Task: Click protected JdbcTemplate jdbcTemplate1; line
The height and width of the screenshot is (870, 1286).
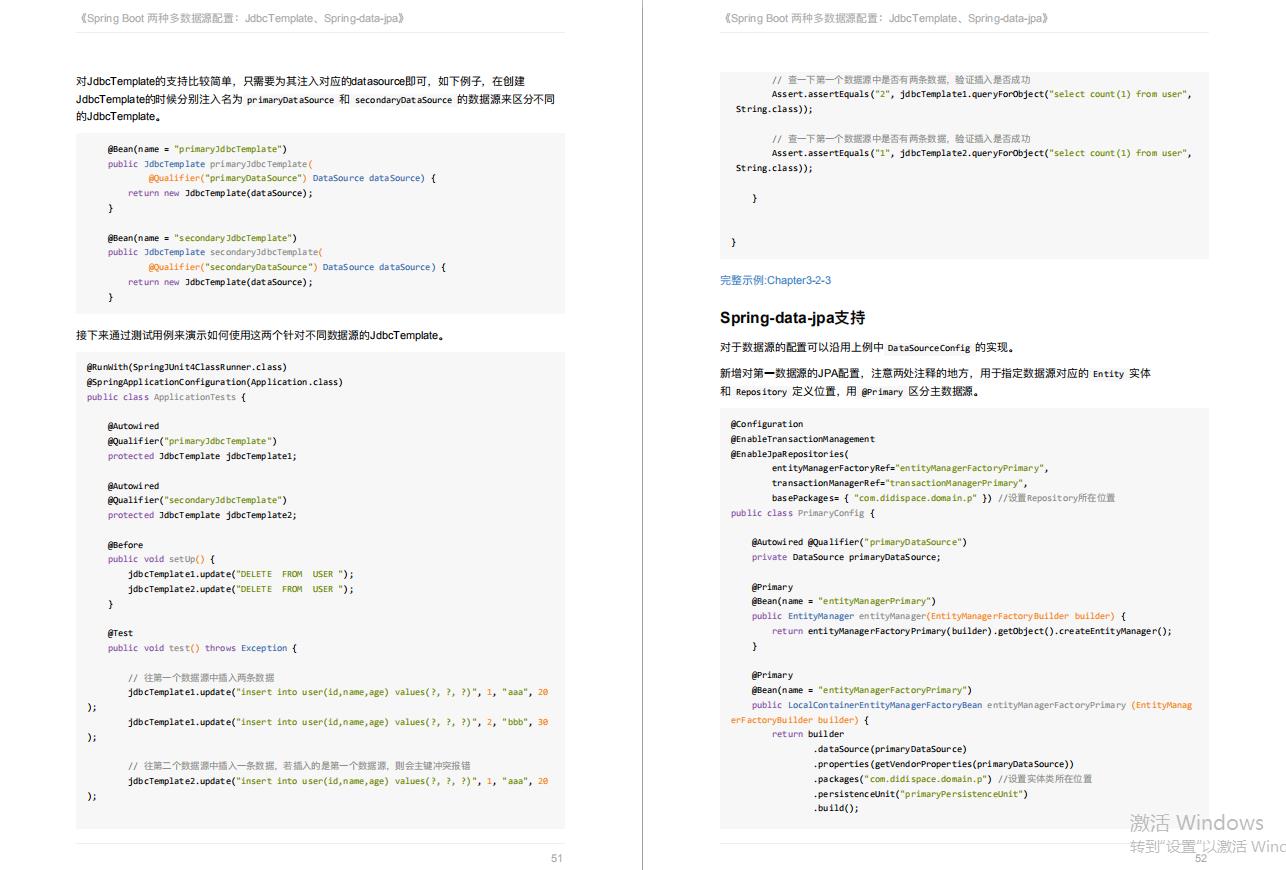Action: tap(202, 456)
